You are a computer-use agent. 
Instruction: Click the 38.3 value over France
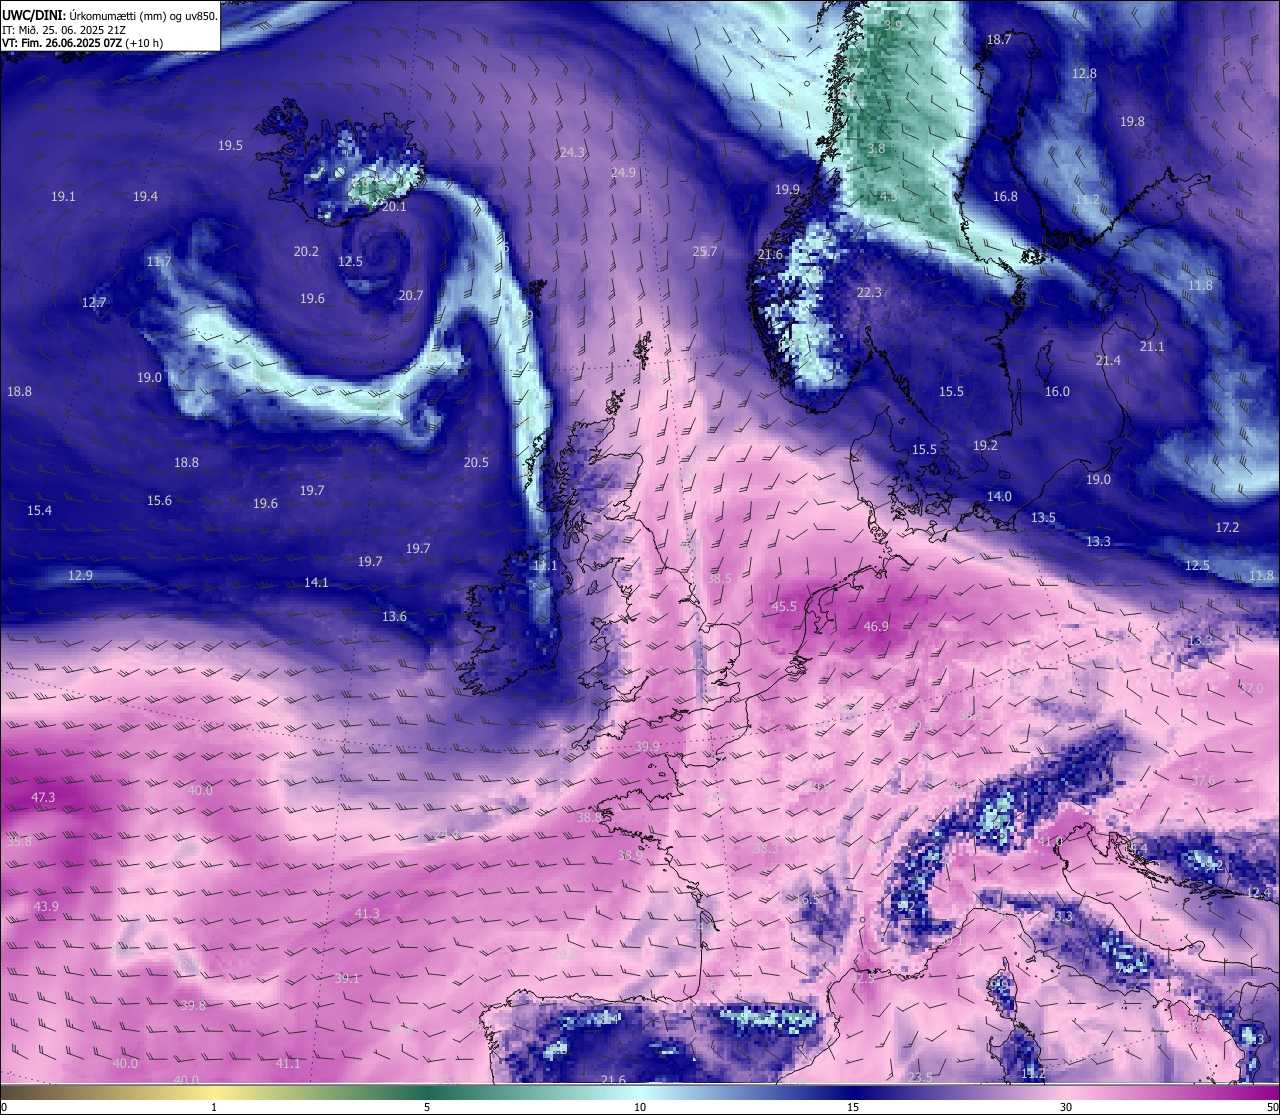pos(766,848)
